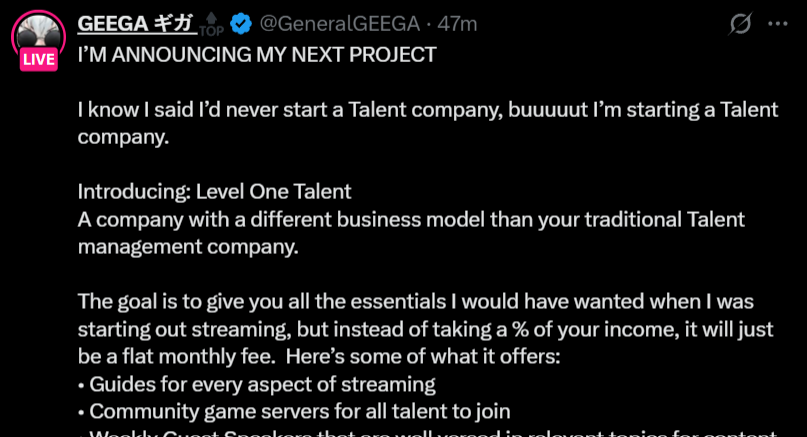Click the 'management company.' text line

[188, 247]
